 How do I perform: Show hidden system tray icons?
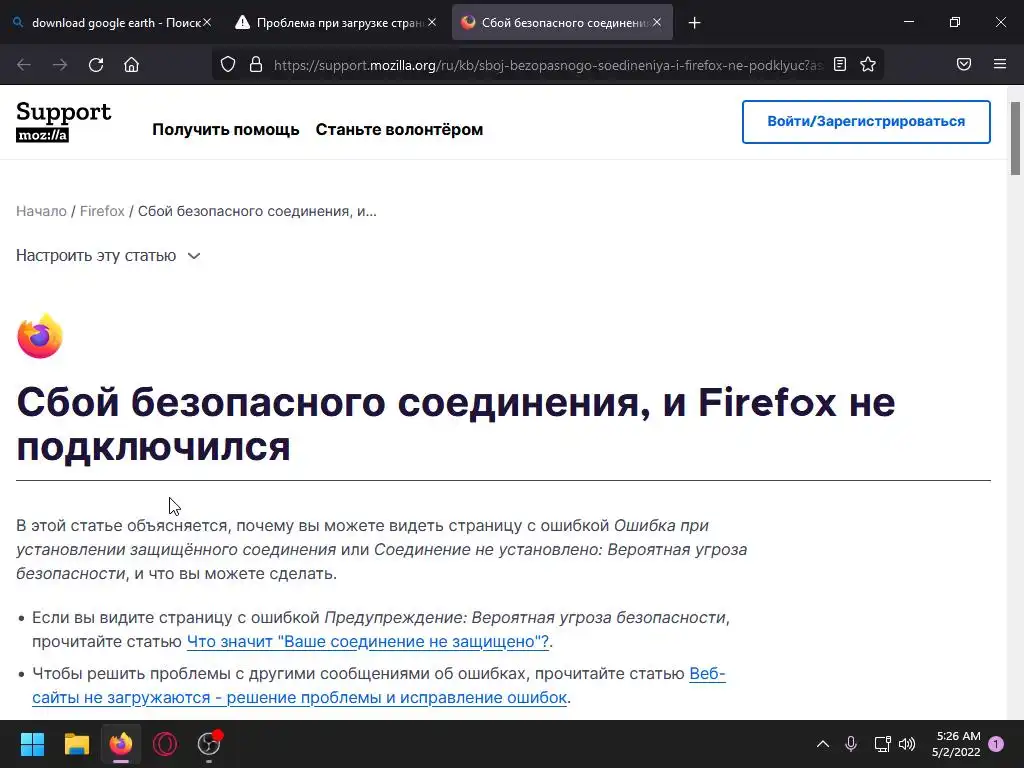coord(823,744)
